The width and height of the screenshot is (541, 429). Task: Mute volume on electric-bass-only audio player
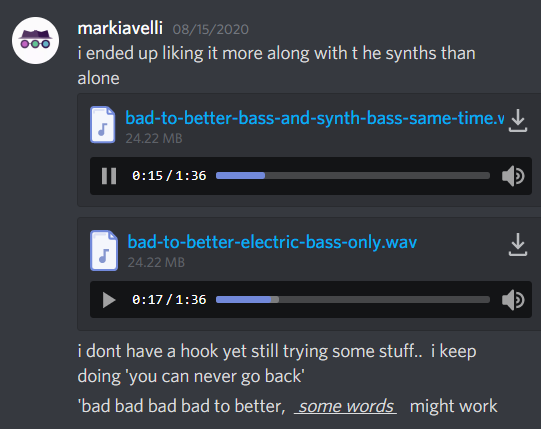click(513, 300)
